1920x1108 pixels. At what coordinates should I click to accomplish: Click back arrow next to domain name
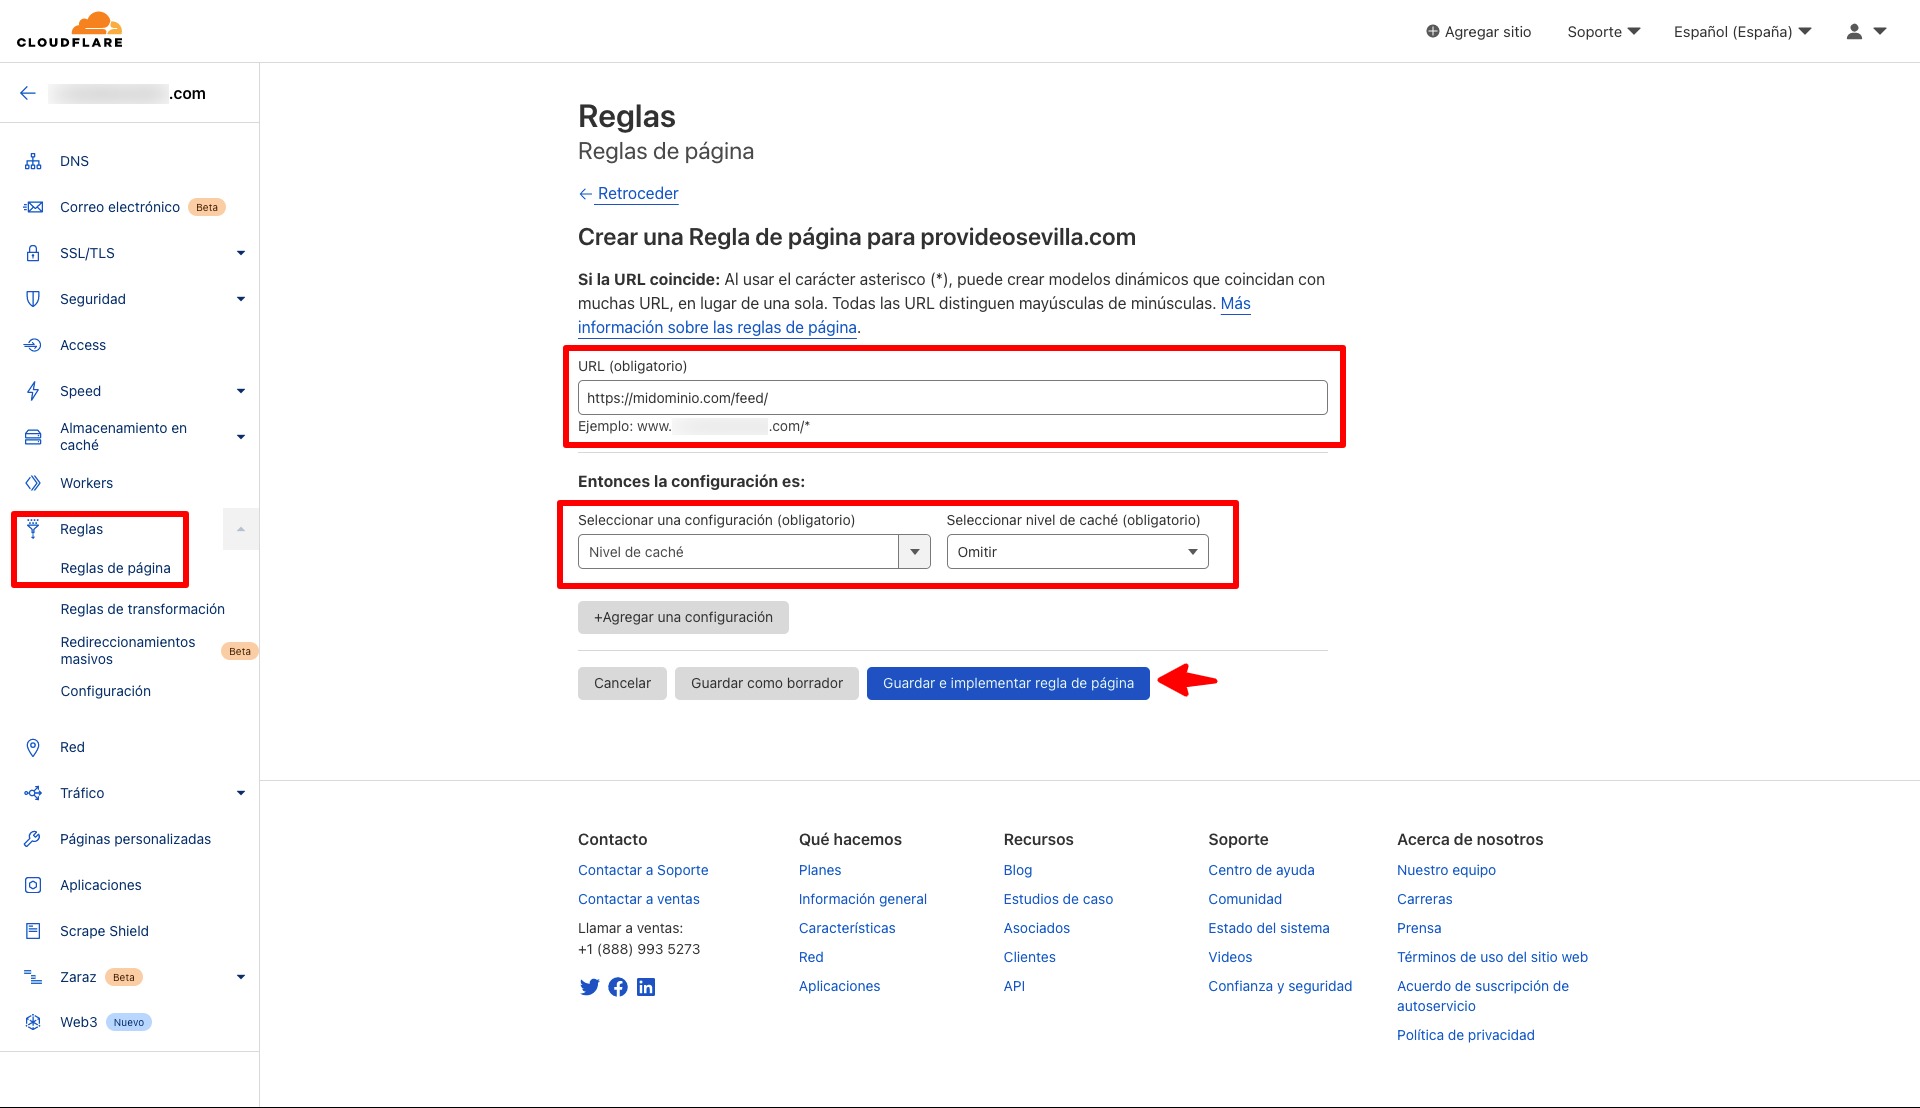point(28,93)
